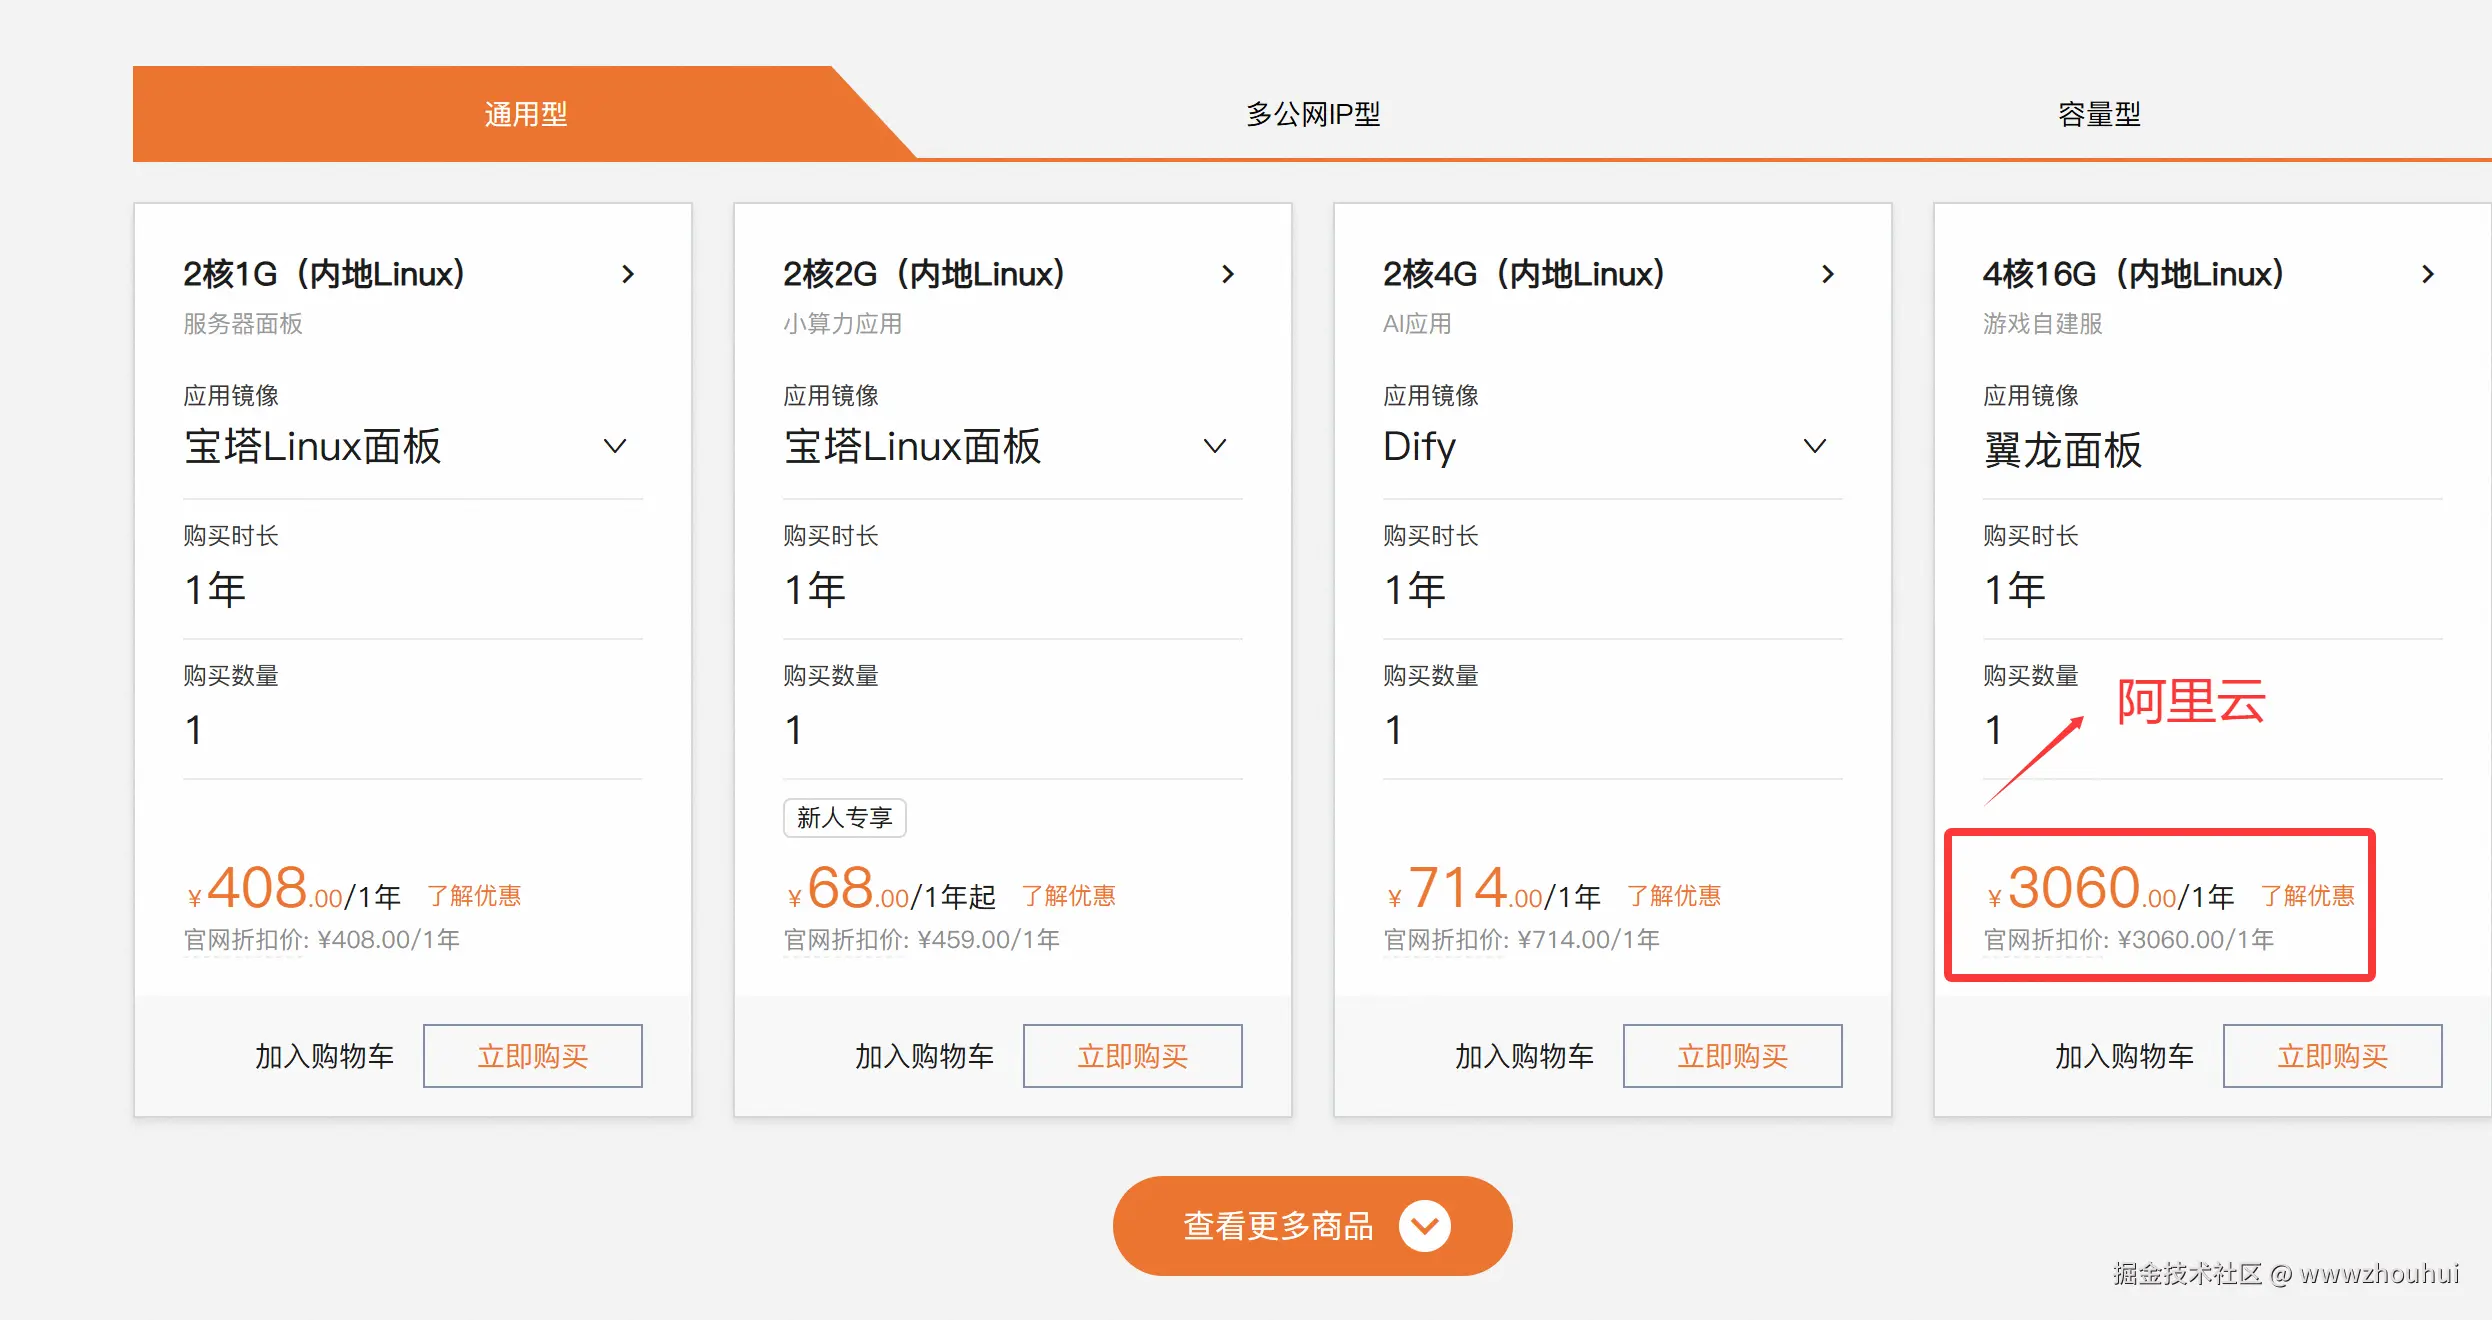The width and height of the screenshot is (2492, 1320).
Task: Click 官网折扣价: ¥714.00/1年 text
Action: [1522, 940]
